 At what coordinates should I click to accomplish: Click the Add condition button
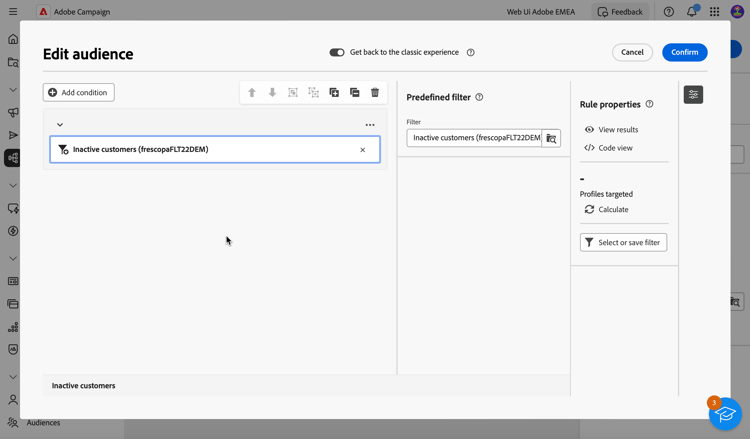79,93
